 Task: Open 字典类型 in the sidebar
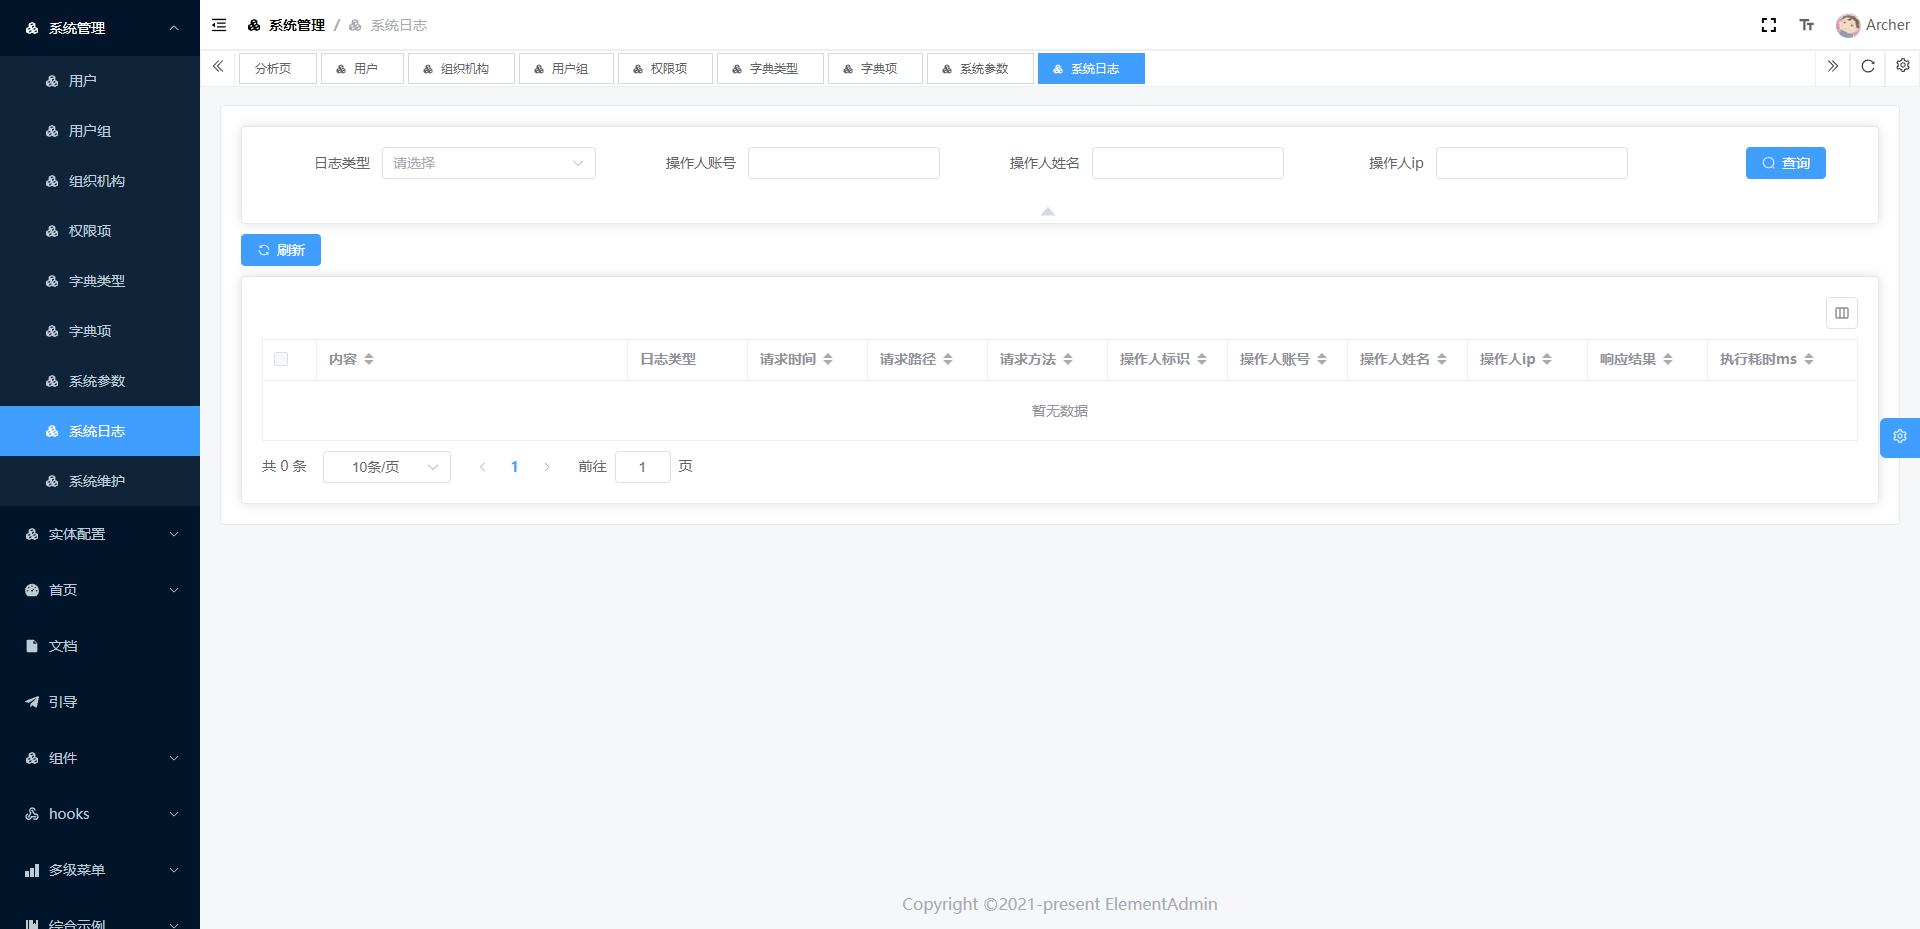point(100,281)
